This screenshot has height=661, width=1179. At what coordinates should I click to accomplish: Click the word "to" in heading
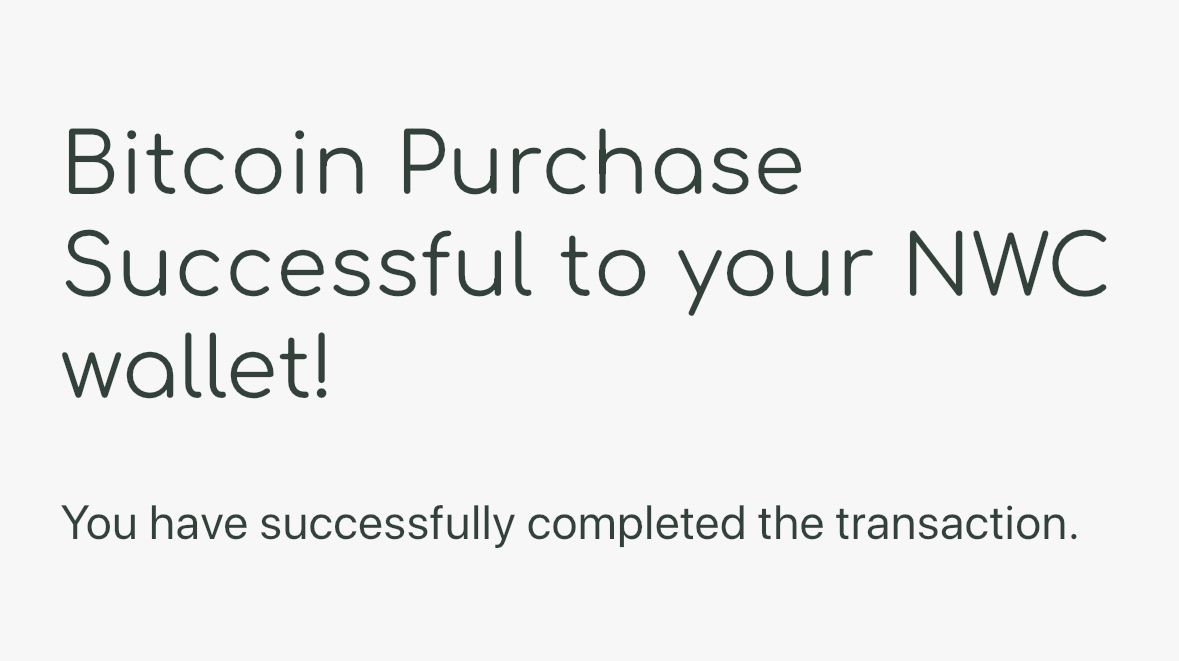(603, 267)
